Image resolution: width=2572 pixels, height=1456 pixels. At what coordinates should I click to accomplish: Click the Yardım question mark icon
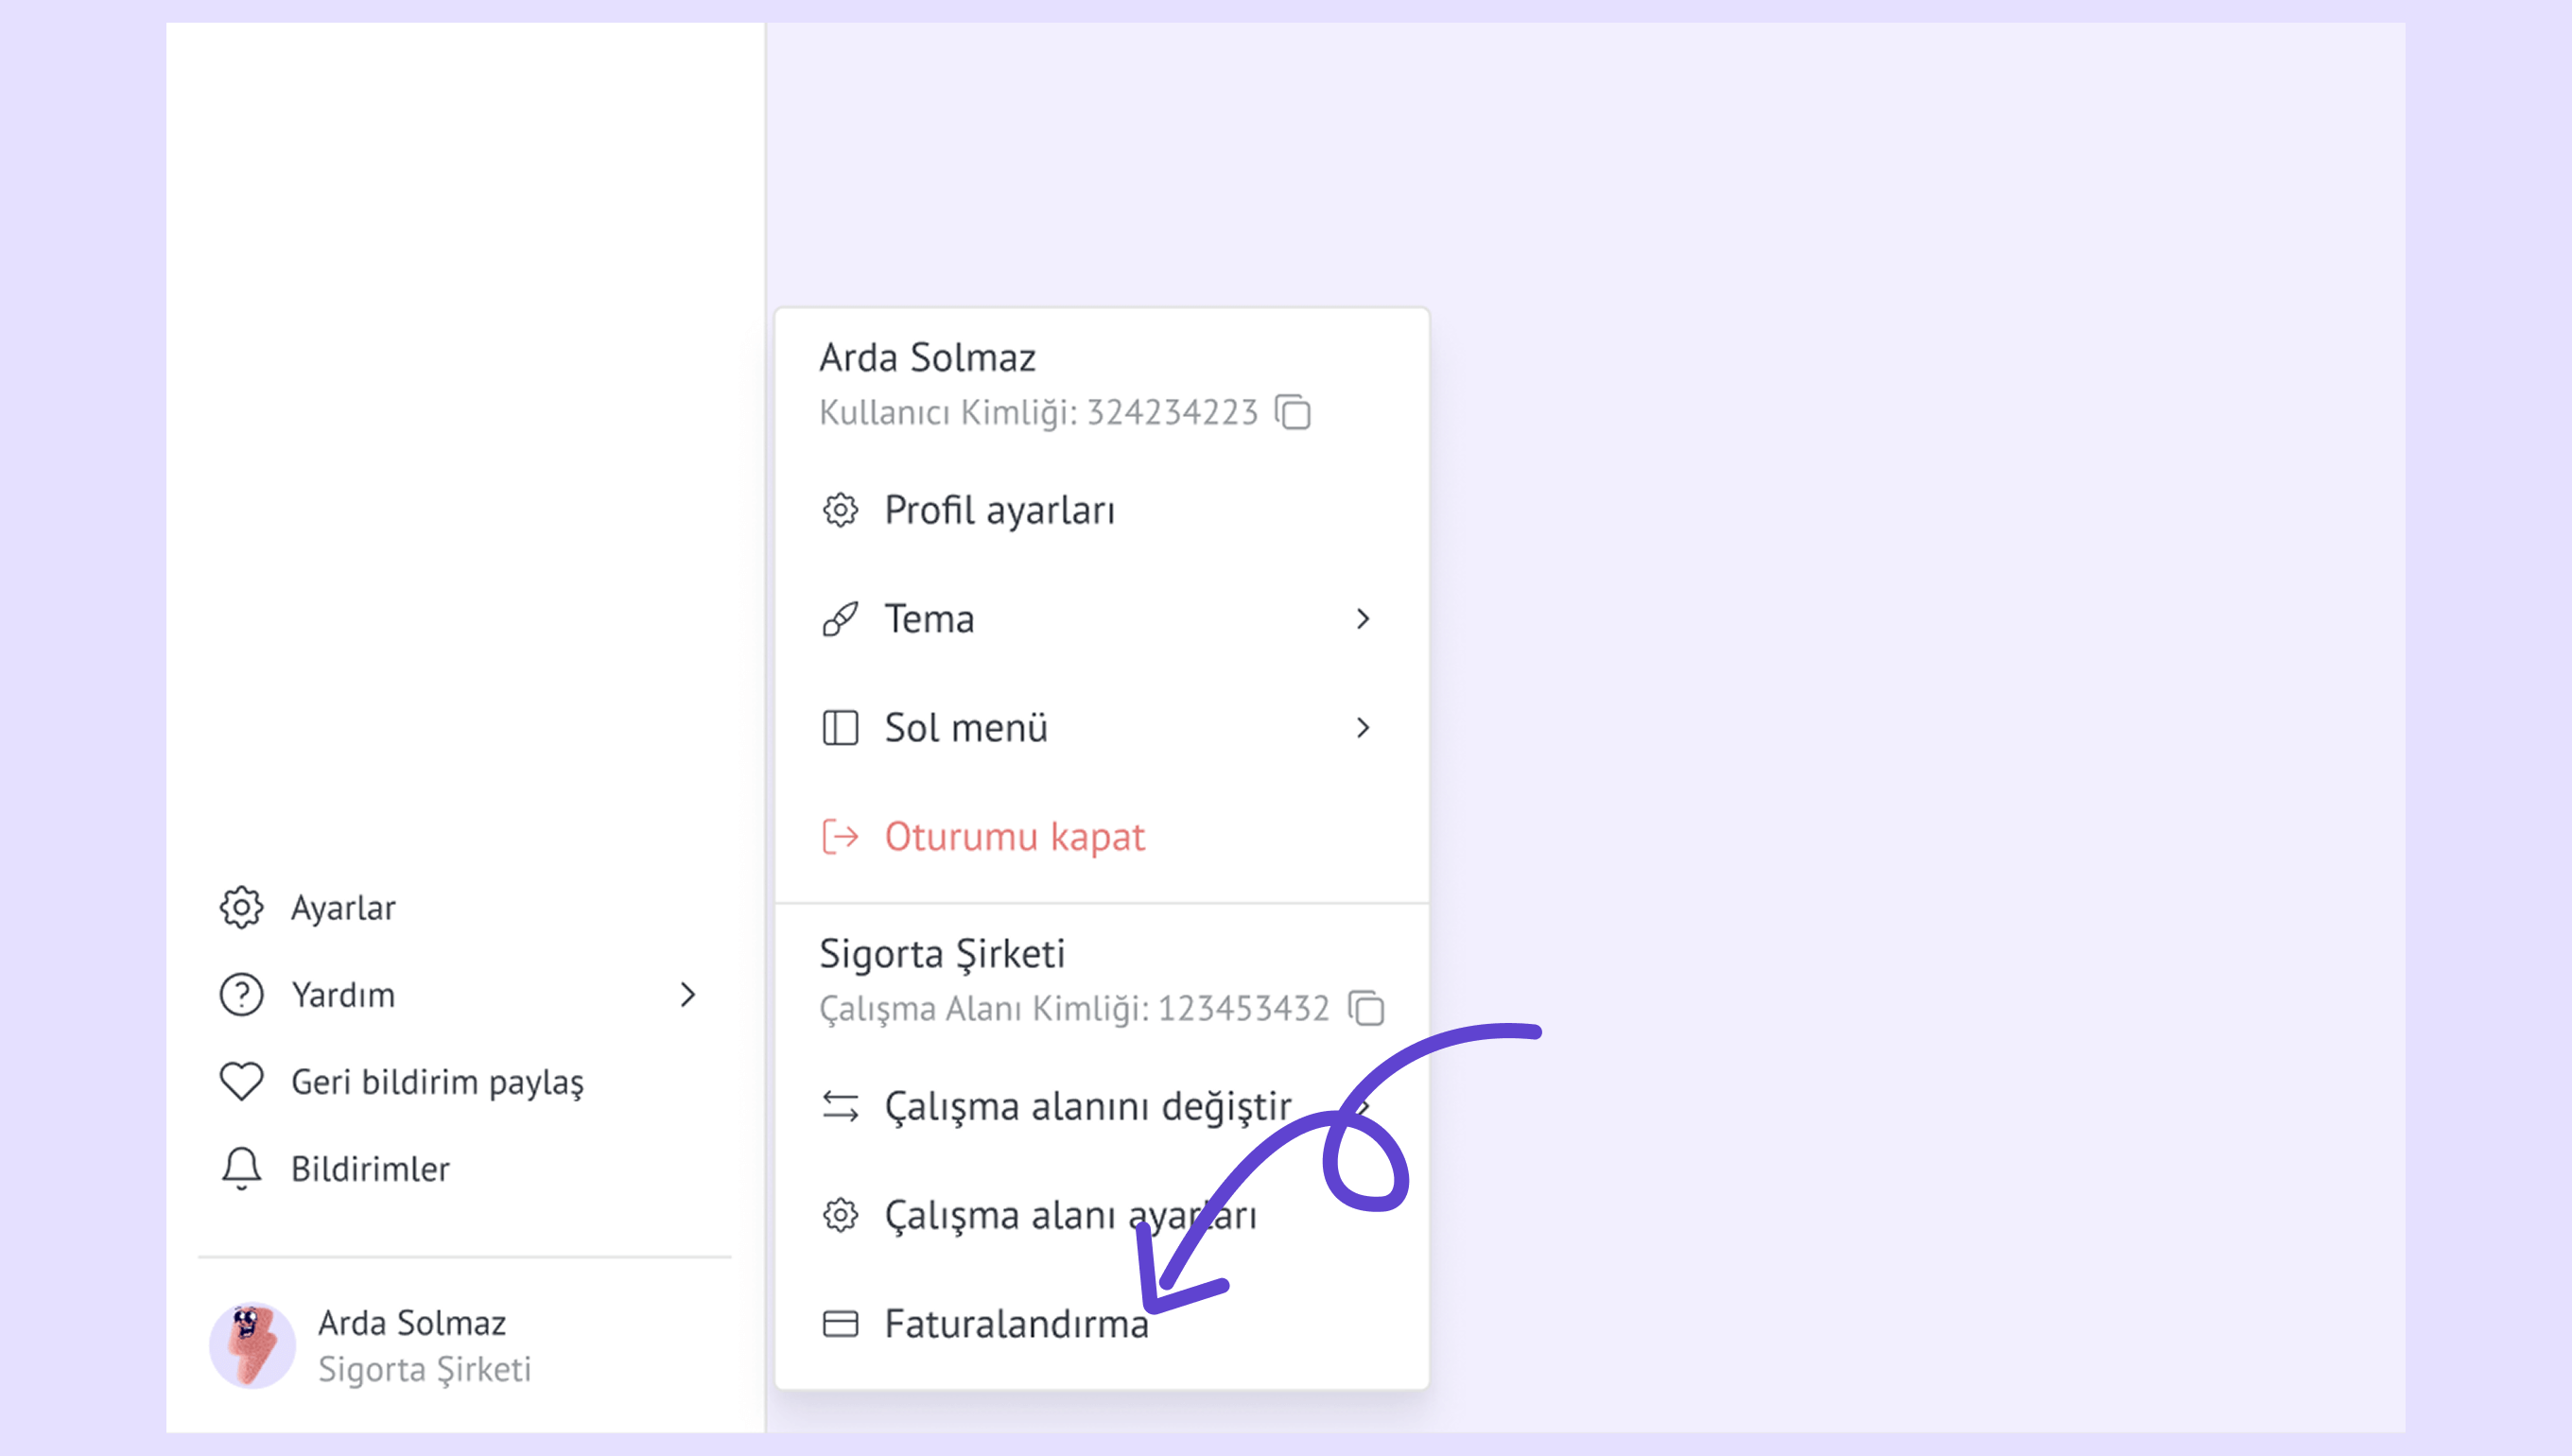(x=241, y=995)
